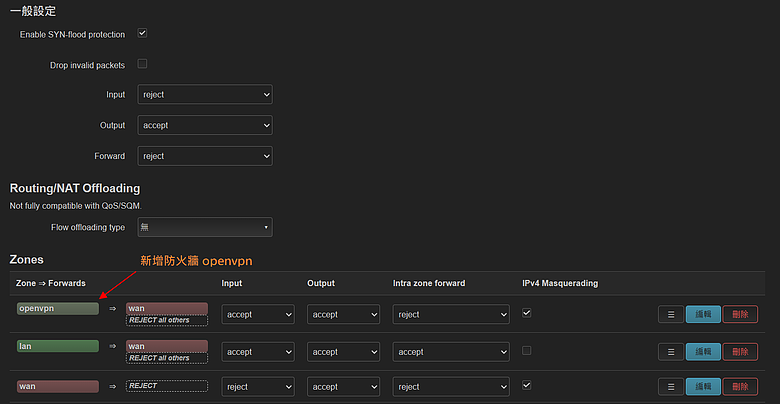The image size is (780, 404).
Task: Click the Routing/NAT Offloading heading
Action: 75,189
